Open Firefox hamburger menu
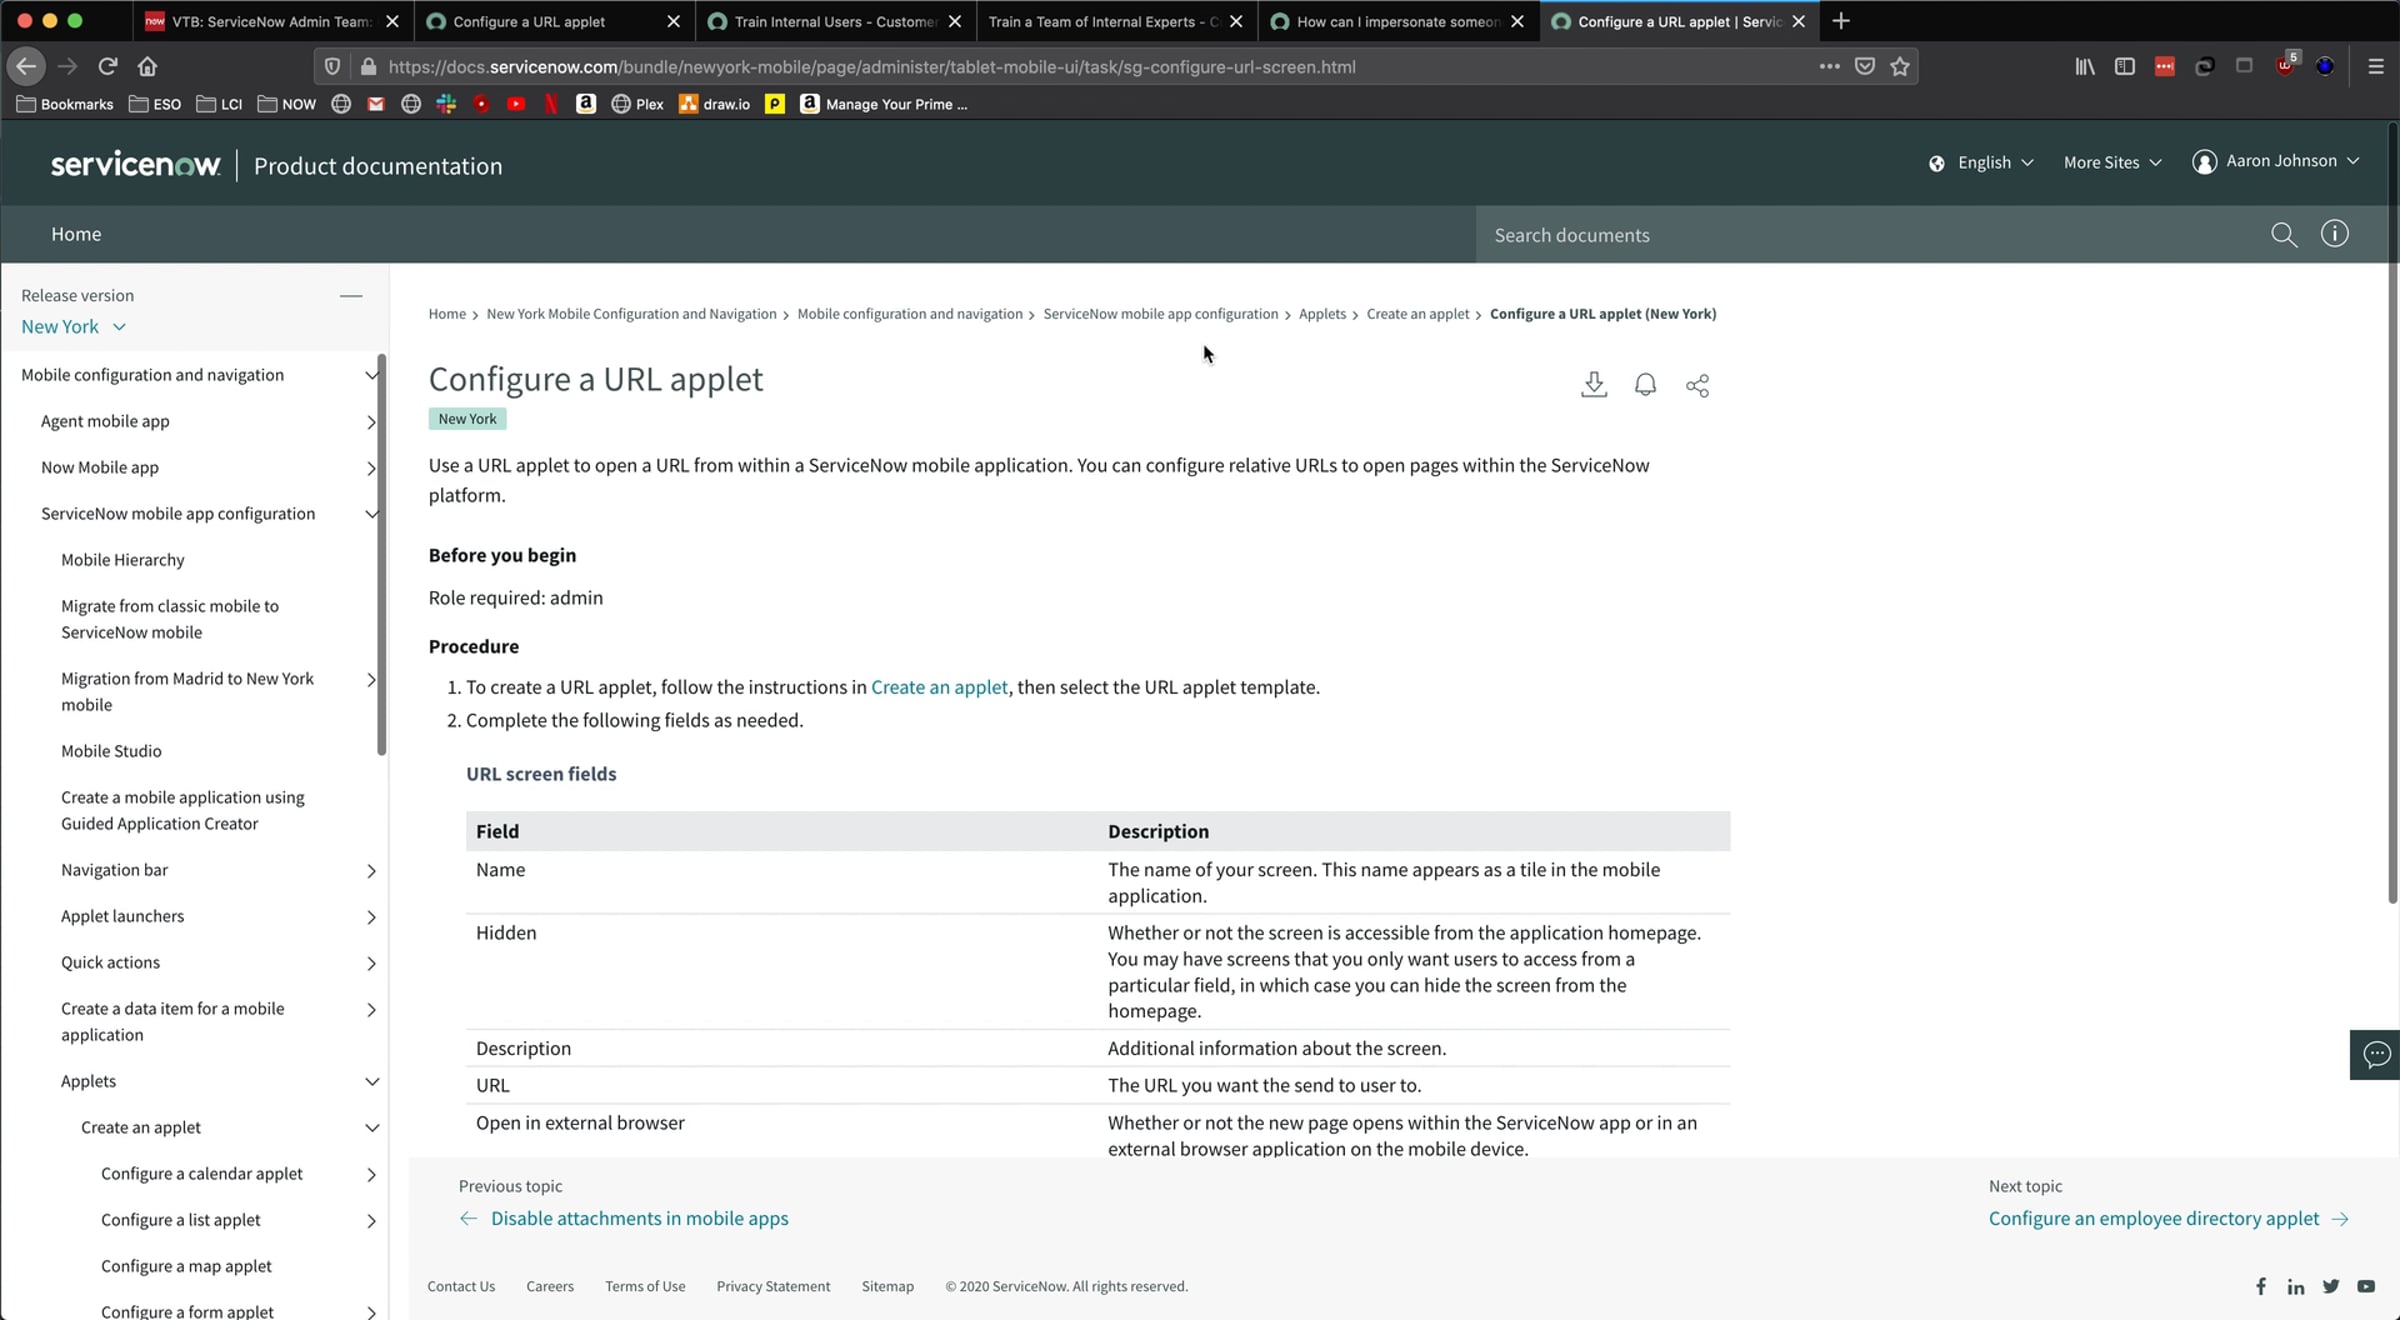Screen dimensions: 2400x1320 tap(2376, 66)
